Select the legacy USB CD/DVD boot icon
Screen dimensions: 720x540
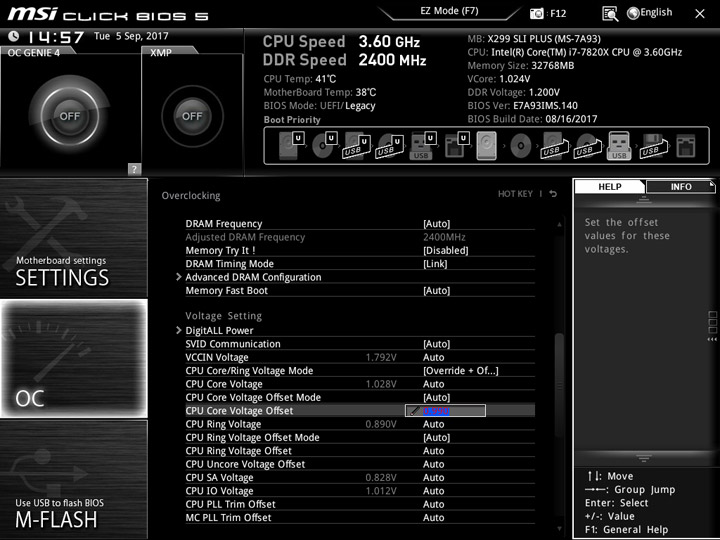coord(587,146)
